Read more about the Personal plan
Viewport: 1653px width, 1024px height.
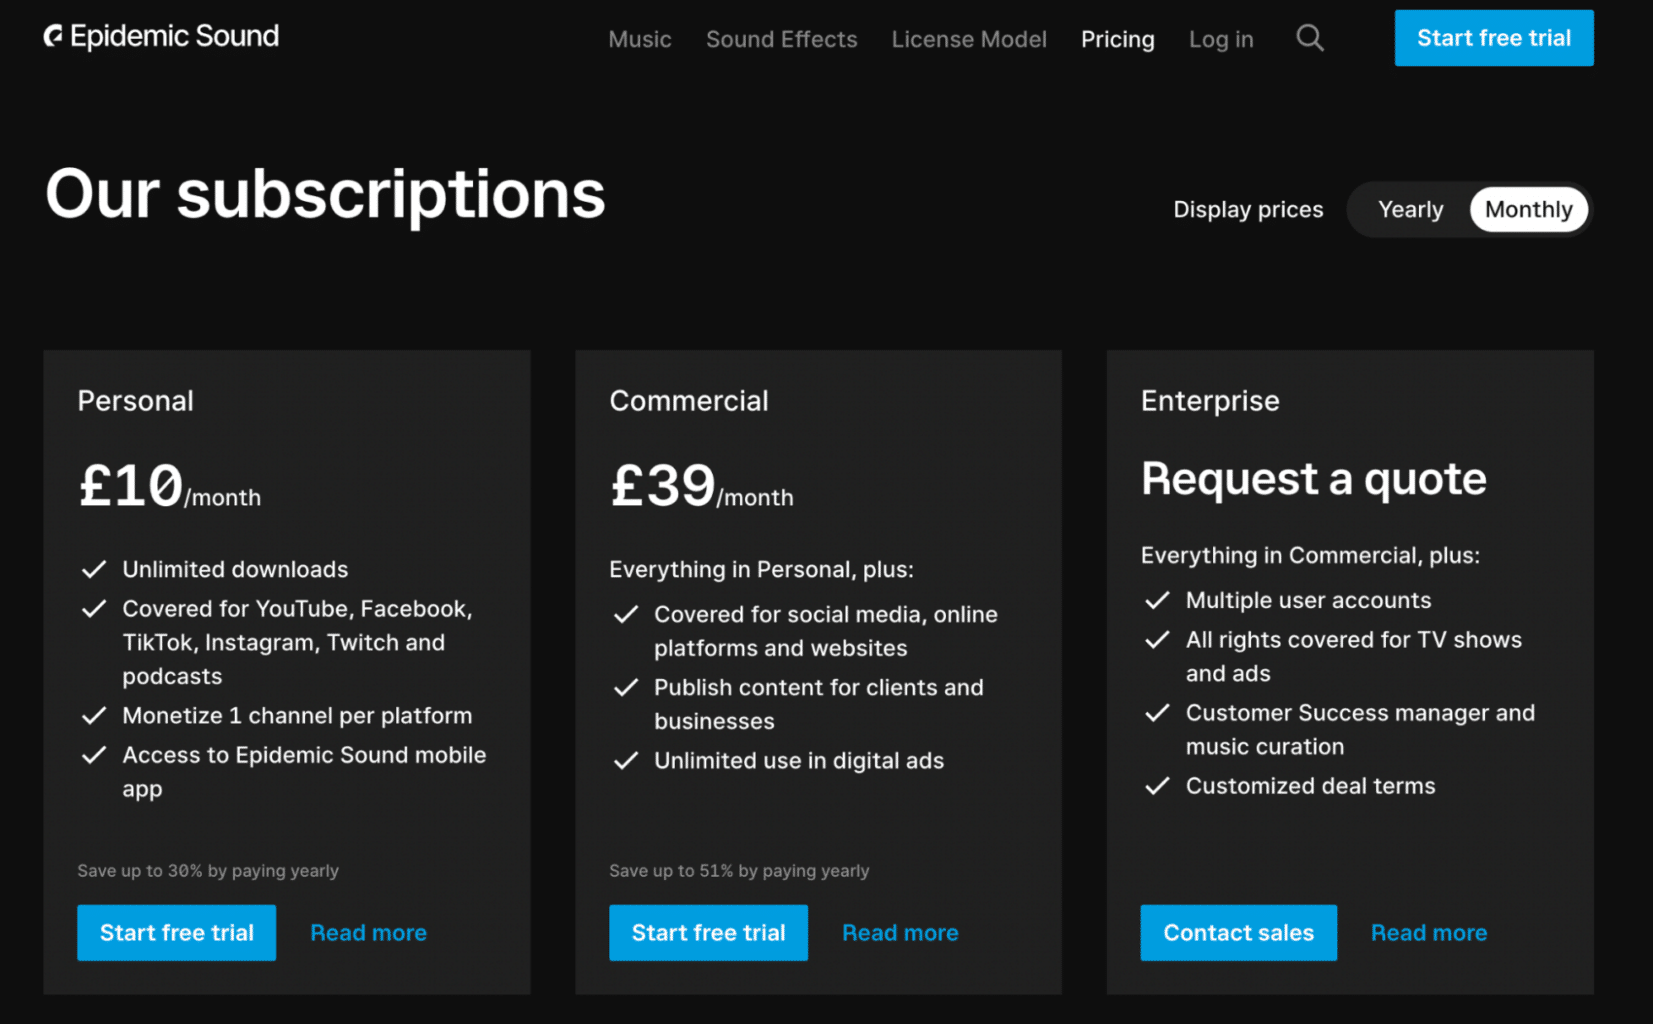pos(368,932)
